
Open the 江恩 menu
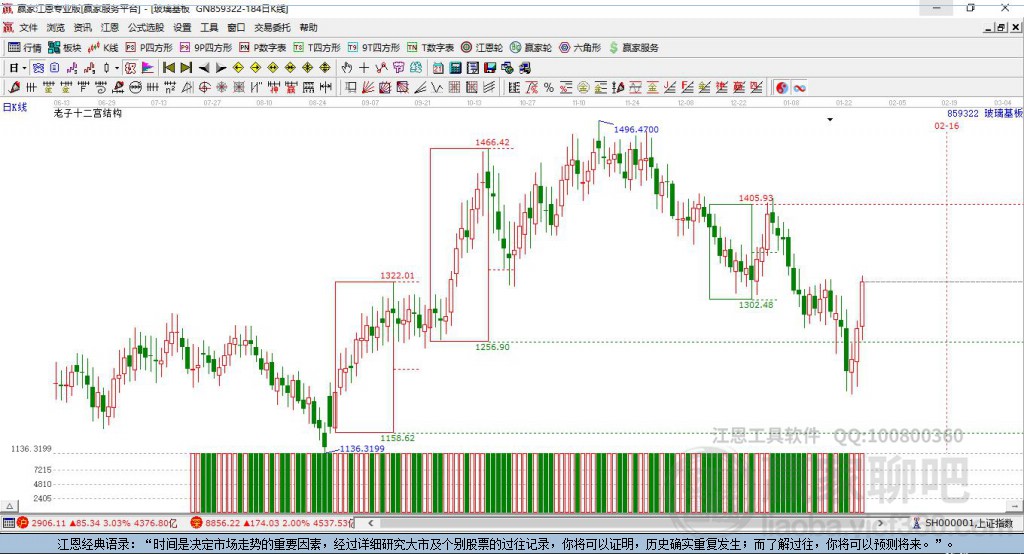click(x=110, y=27)
